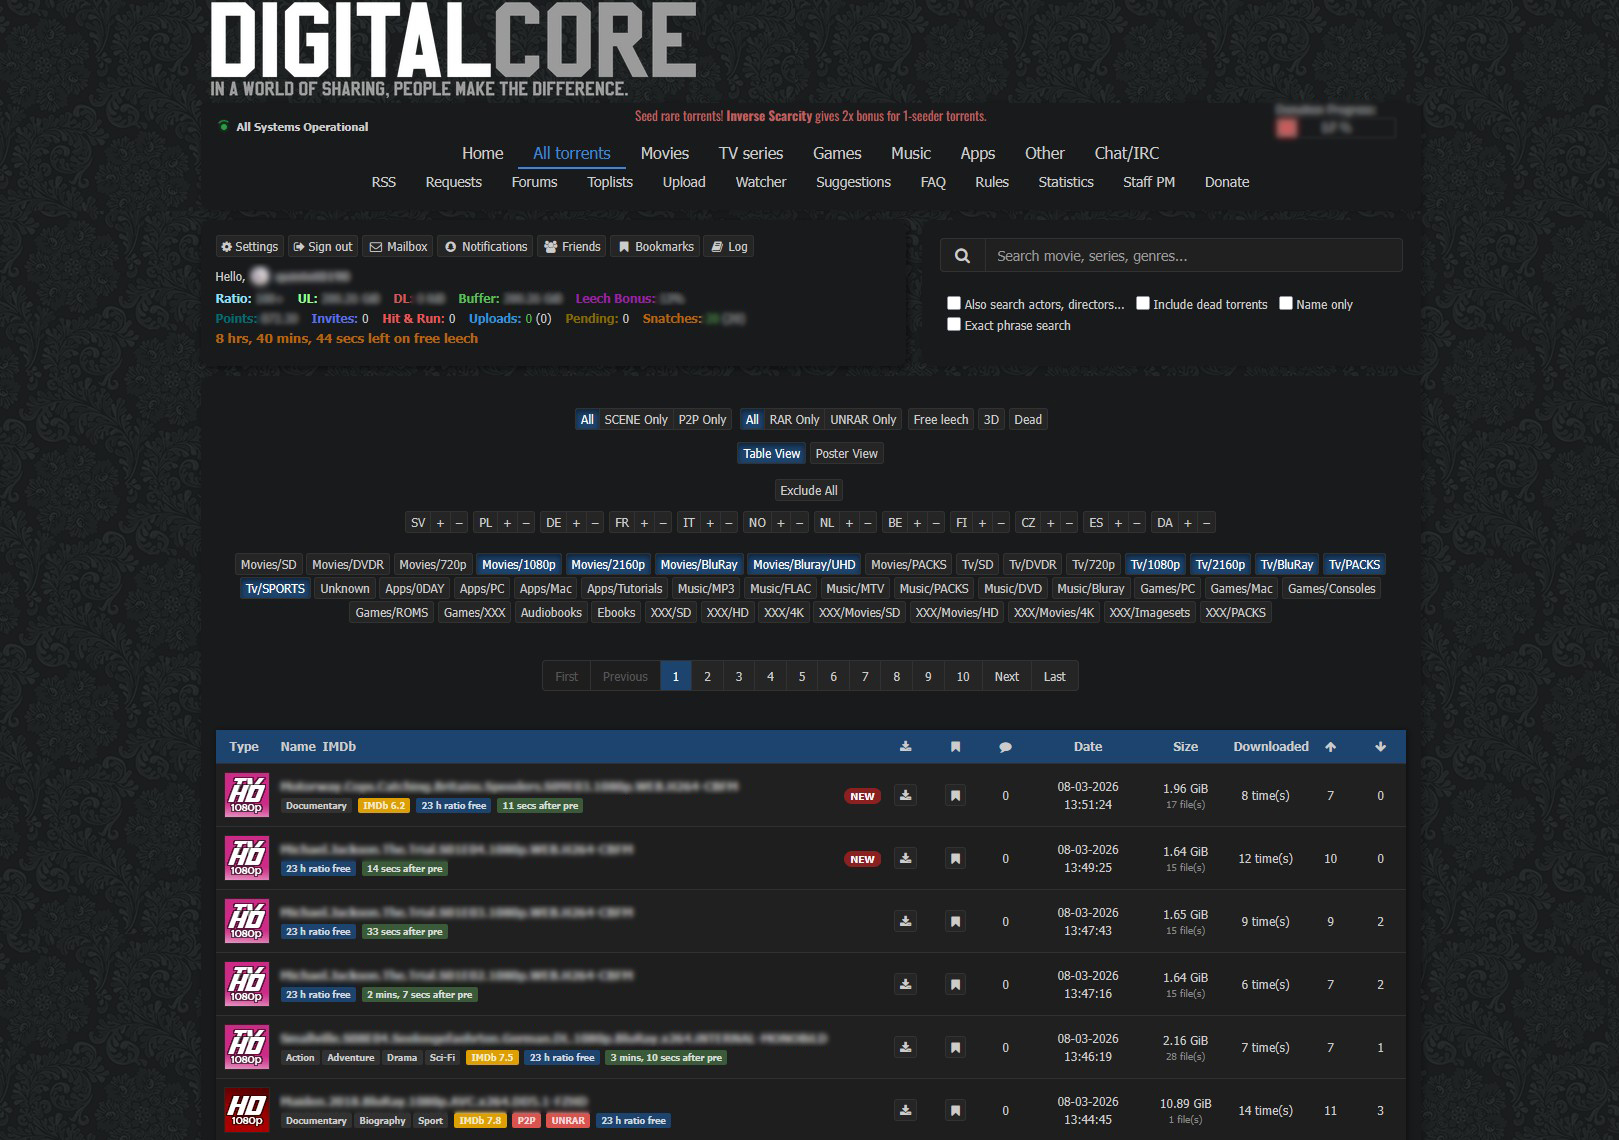
Task: Toggle the Movies/2160p category filter
Action: [x=608, y=565]
